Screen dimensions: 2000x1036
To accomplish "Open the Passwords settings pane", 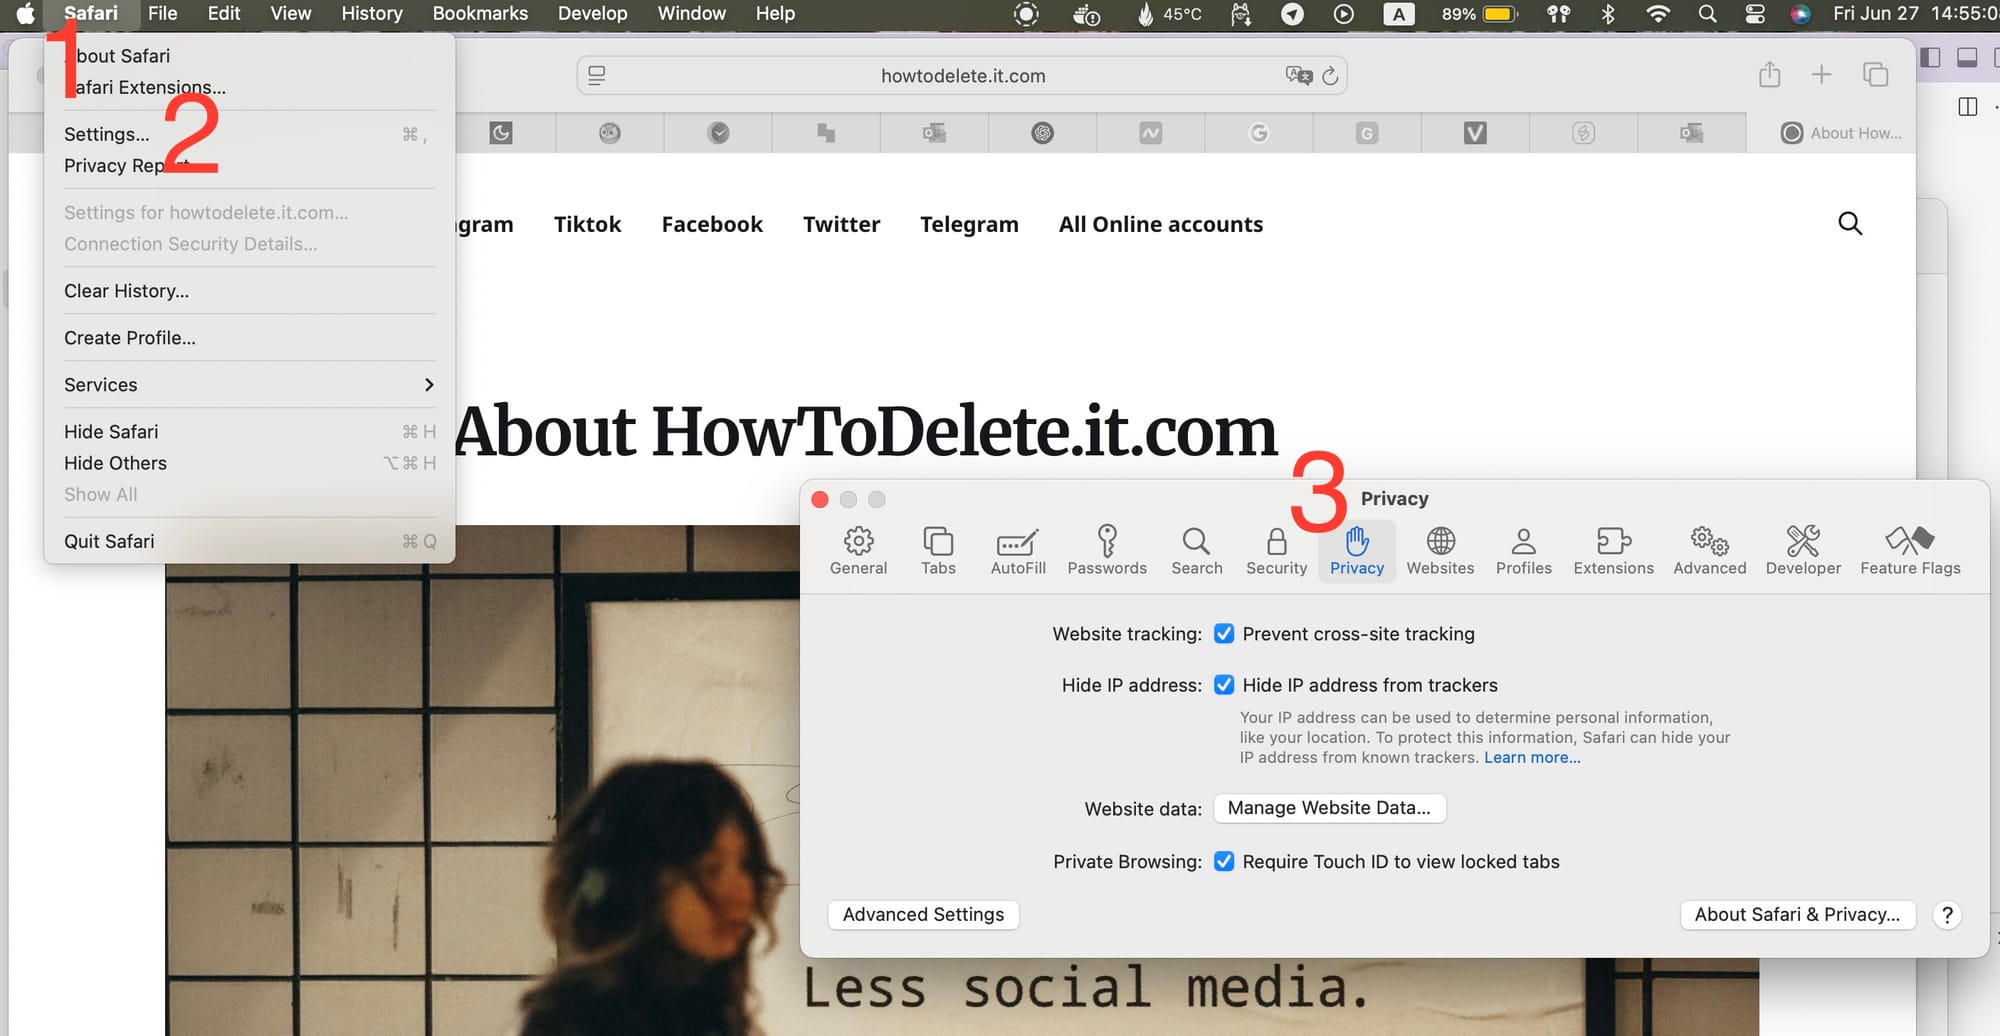I will 1107,551.
